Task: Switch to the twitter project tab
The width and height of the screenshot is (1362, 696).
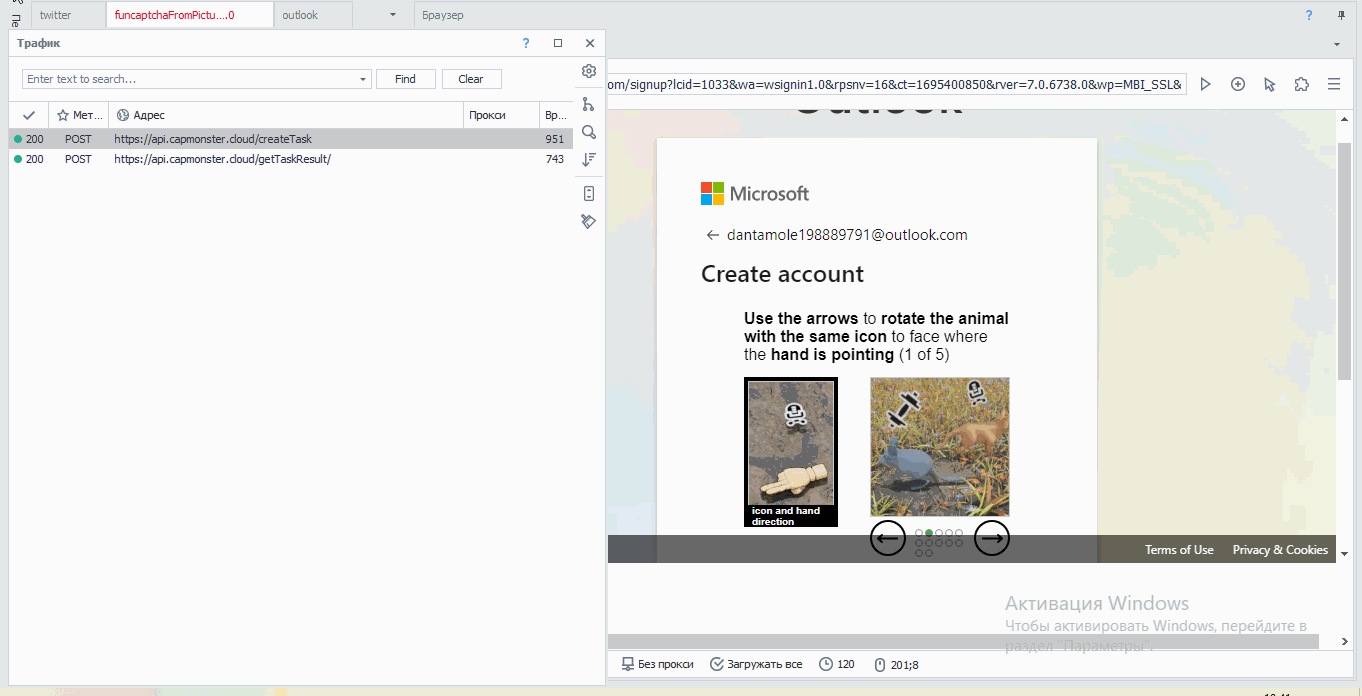Action: click(56, 15)
